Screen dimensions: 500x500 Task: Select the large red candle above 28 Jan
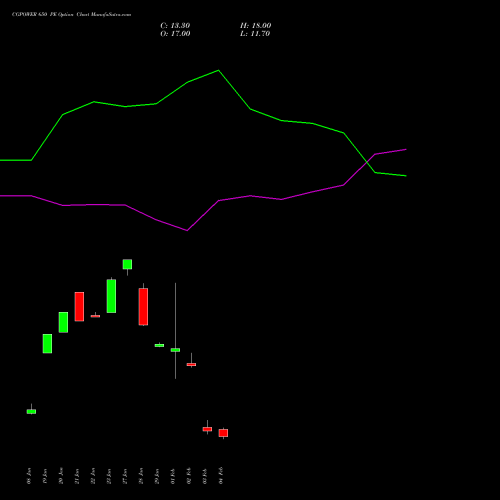tap(143, 307)
